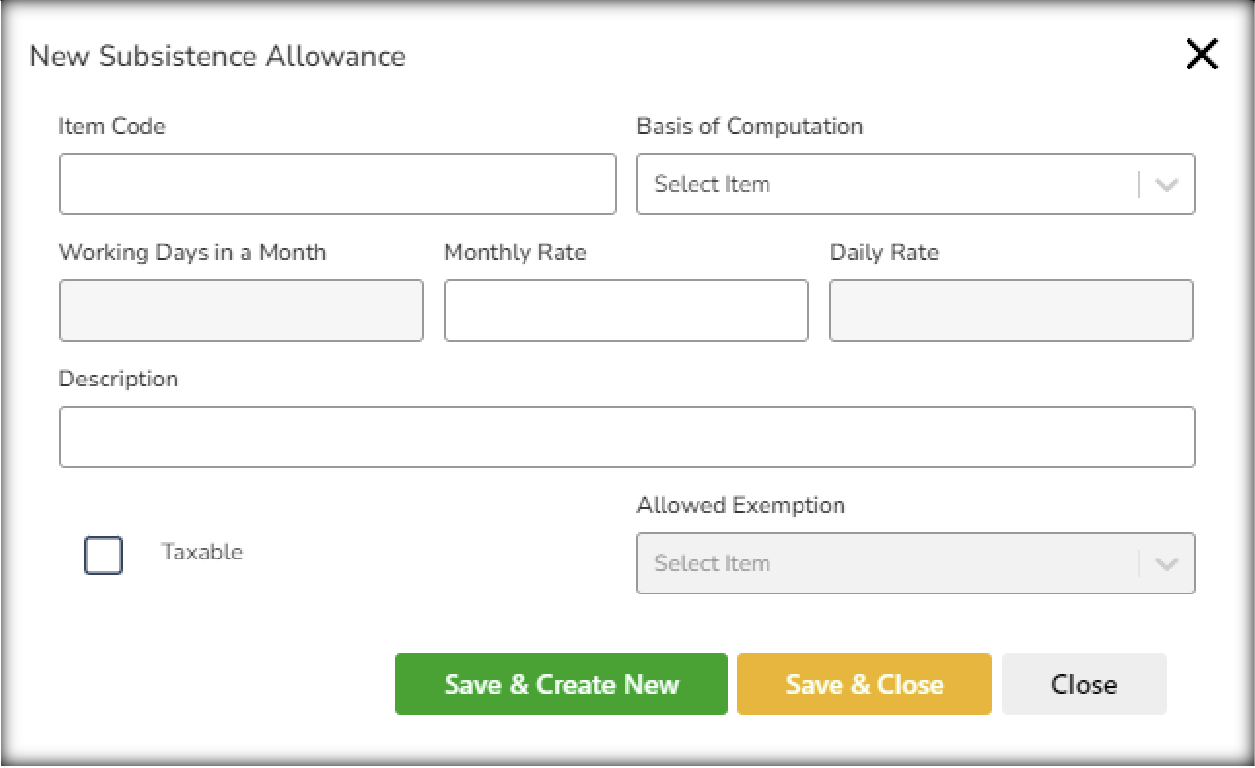Close the dialog with the X icon
This screenshot has width=1255, height=768.
[x=1201, y=55]
